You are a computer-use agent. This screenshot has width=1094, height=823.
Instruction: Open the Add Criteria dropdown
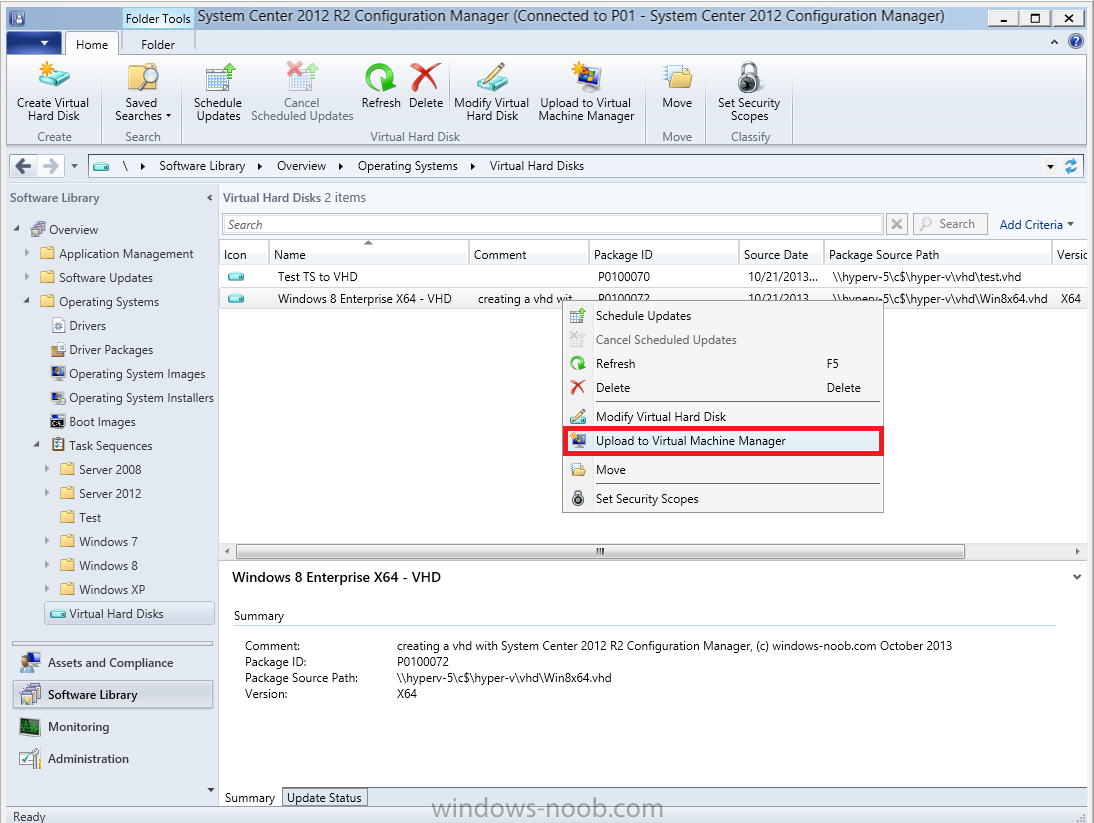pos(1036,225)
